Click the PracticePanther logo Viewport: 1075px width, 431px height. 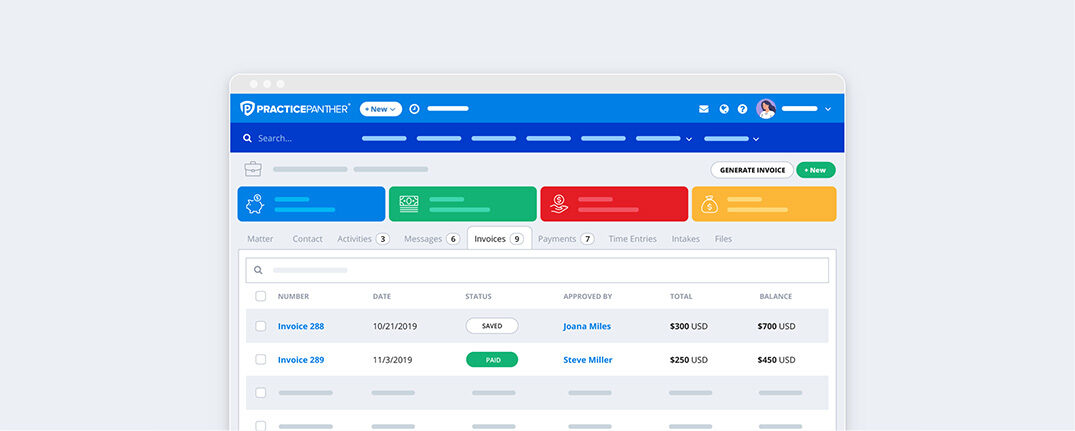[295, 108]
